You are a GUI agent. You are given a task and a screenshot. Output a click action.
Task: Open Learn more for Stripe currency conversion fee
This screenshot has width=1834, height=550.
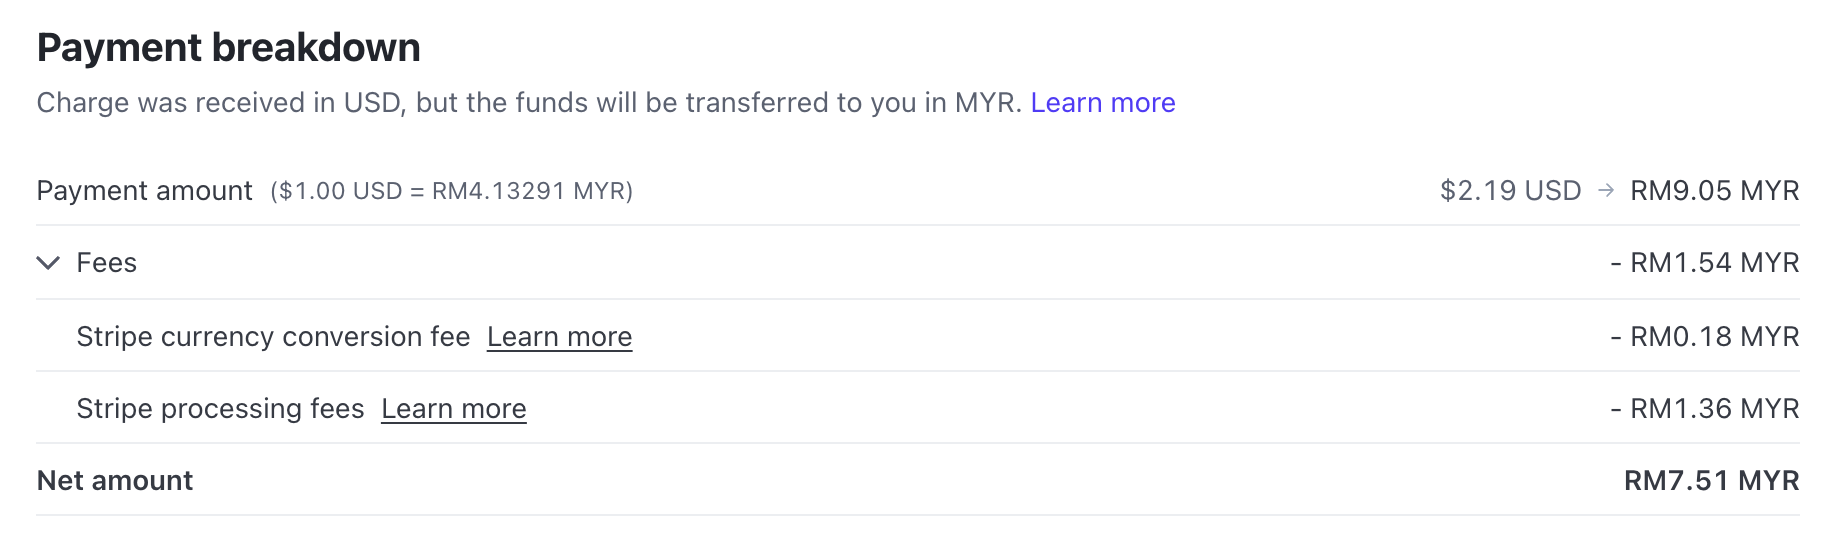click(559, 337)
